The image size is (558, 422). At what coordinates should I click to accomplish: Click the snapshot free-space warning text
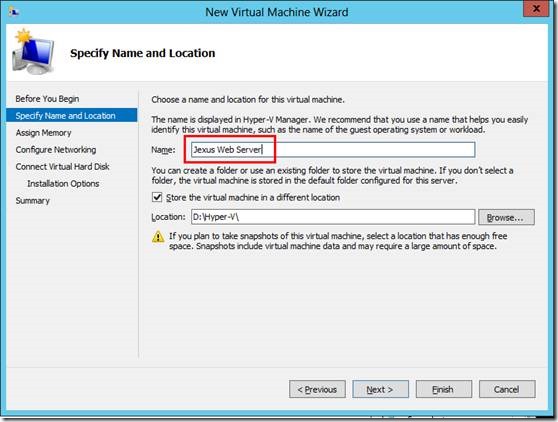point(338,241)
